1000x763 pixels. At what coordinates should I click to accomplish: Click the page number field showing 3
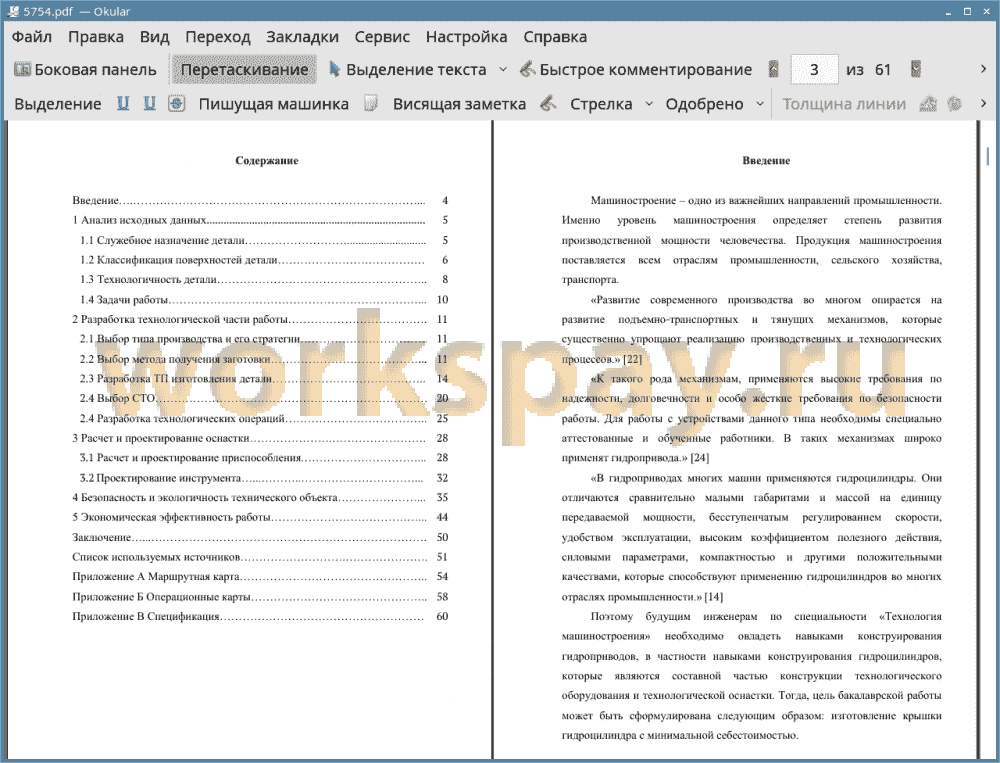point(814,70)
